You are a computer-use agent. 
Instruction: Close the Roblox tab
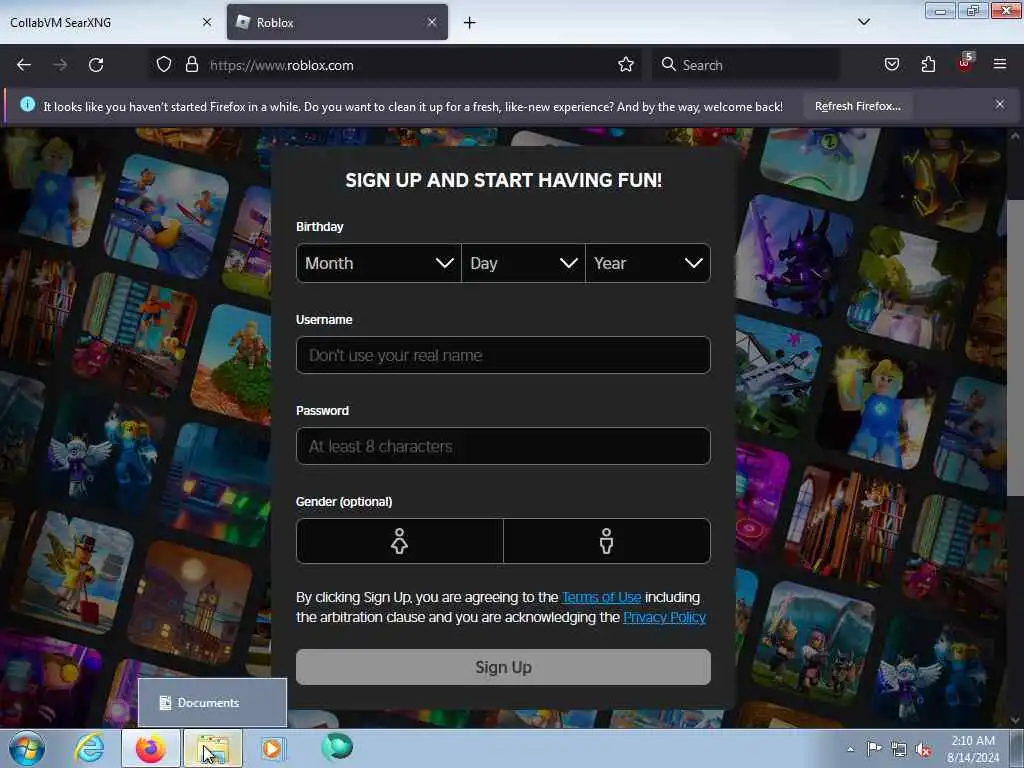point(432,22)
